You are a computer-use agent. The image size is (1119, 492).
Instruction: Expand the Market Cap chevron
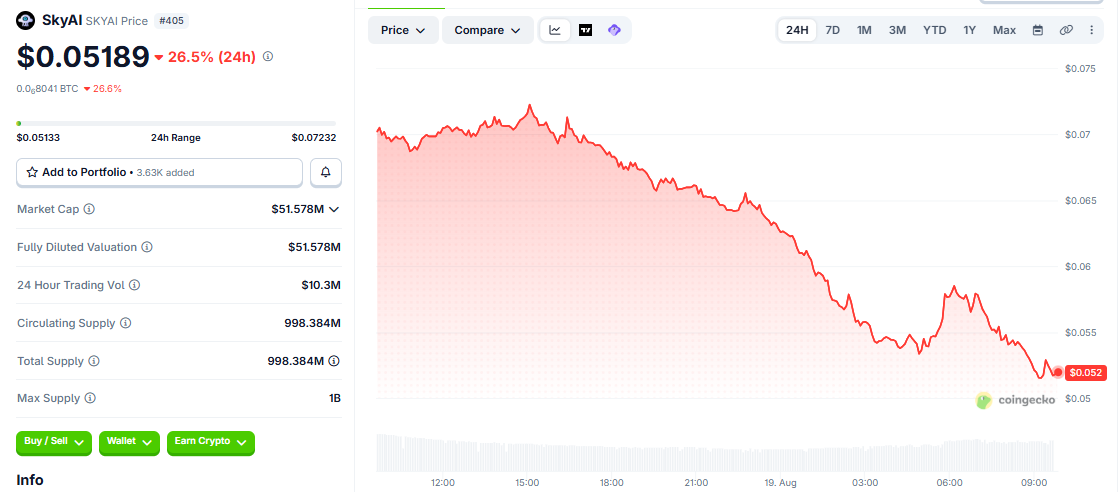tap(333, 209)
